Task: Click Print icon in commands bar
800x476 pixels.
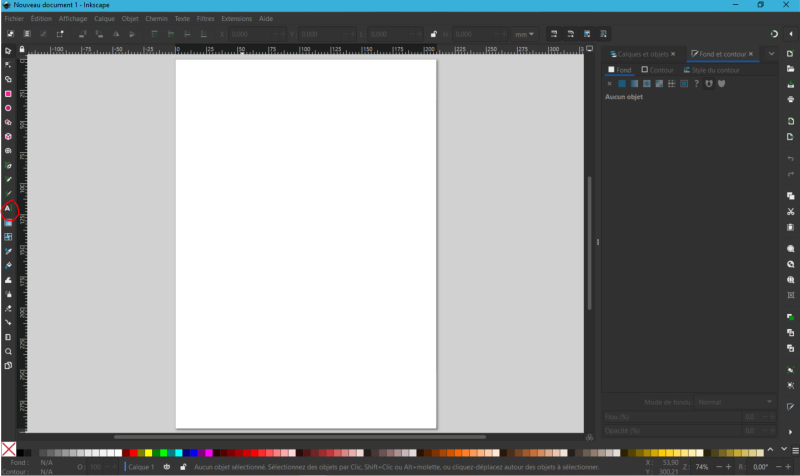Action: [790, 99]
